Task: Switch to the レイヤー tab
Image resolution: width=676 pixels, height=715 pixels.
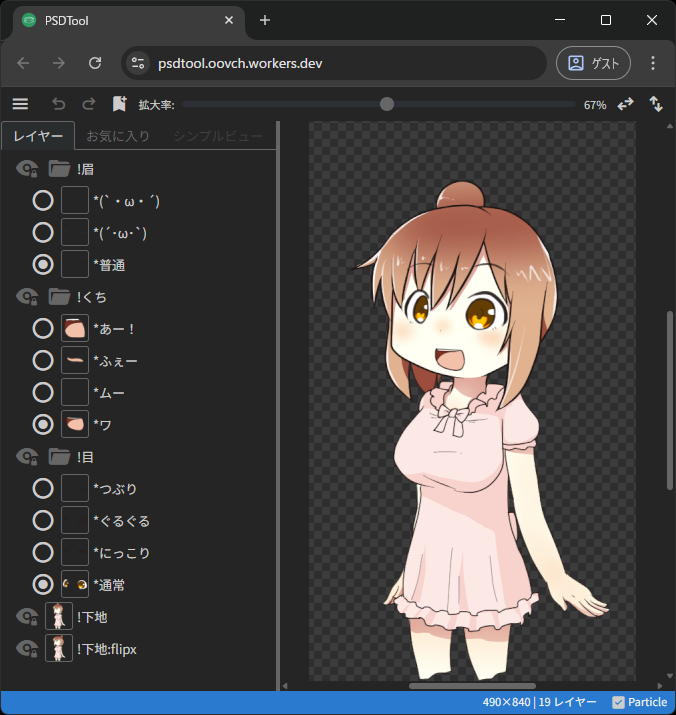Action: 38,136
